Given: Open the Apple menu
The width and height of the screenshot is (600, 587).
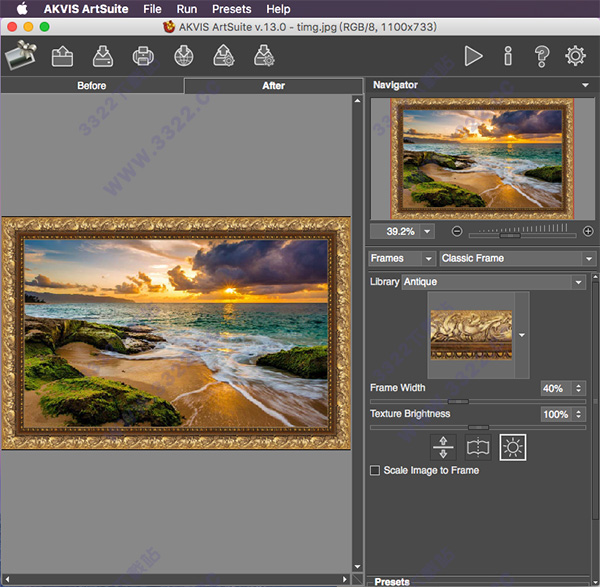Looking at the screenshot, I should coord(22,8).
